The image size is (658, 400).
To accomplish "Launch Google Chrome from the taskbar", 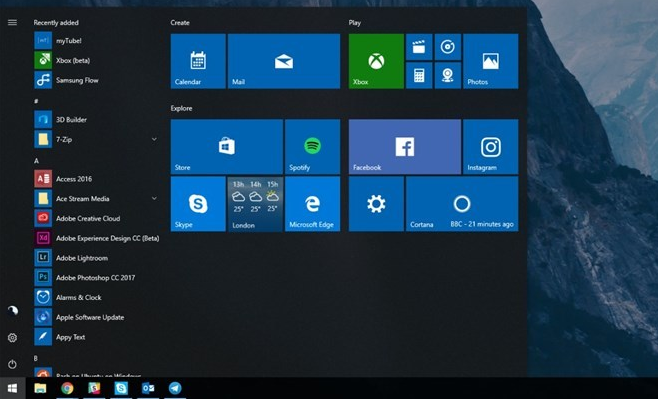I will click(67, 388).
